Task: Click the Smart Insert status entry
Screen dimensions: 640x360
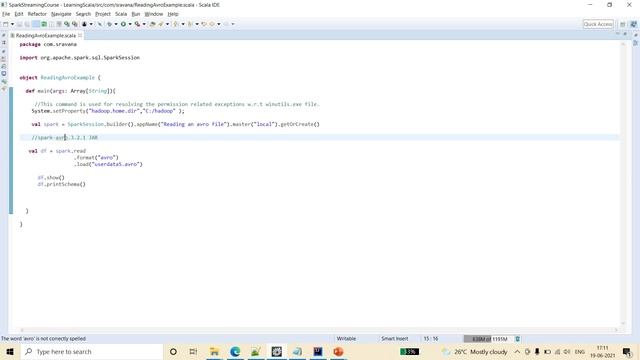Action: coord(395,339)
